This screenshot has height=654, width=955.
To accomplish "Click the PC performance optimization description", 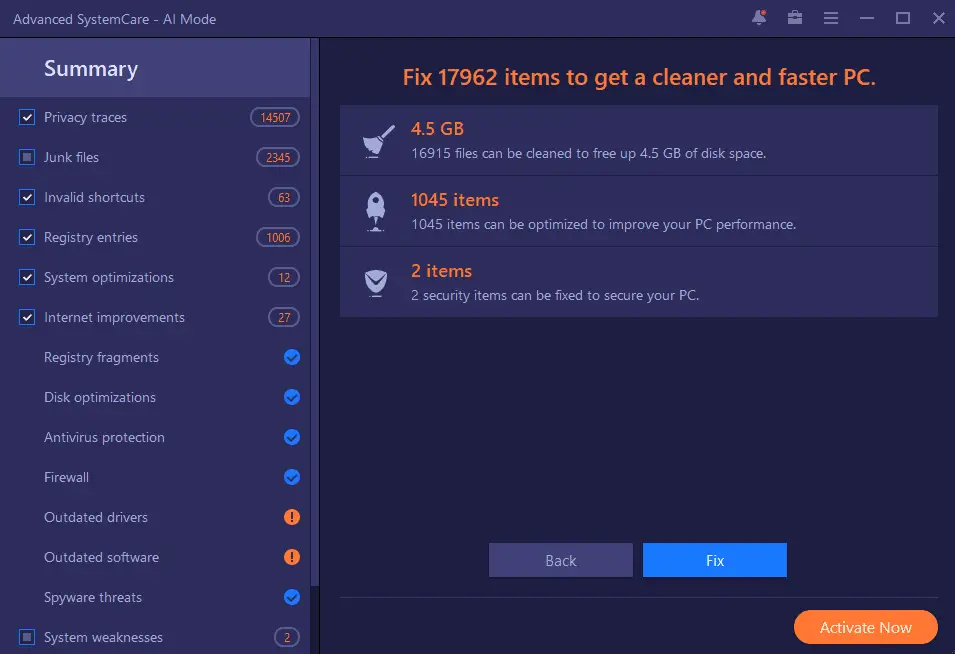I will click(604, 225).
